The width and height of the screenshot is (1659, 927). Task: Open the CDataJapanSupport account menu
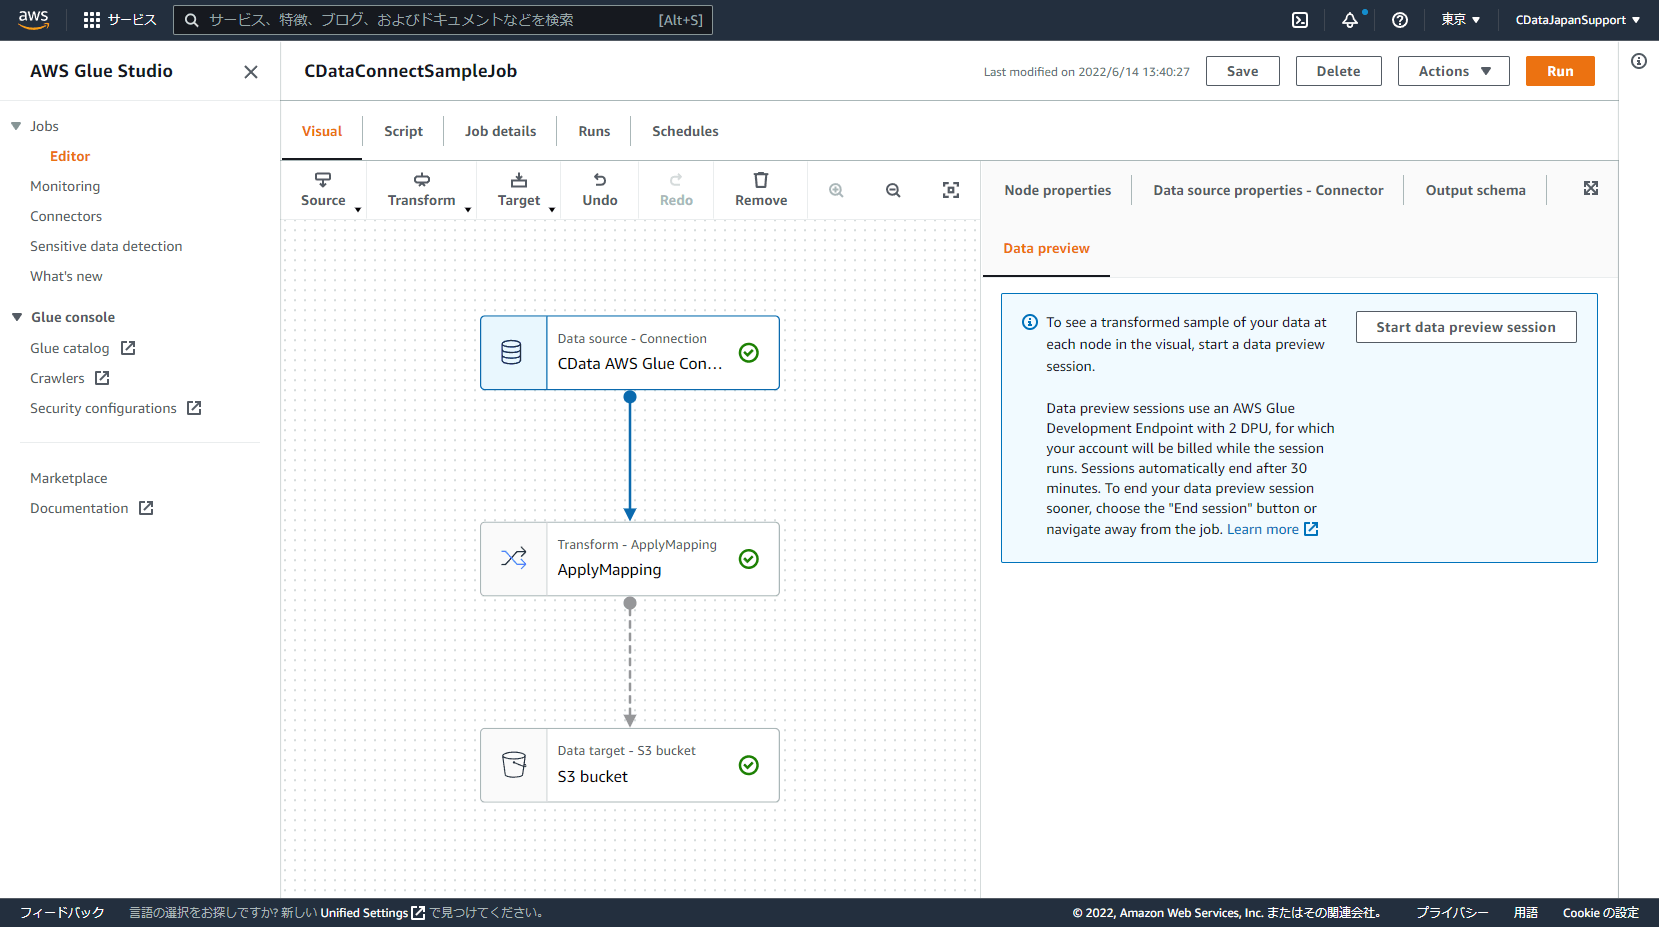click(x=1578, y=20)
